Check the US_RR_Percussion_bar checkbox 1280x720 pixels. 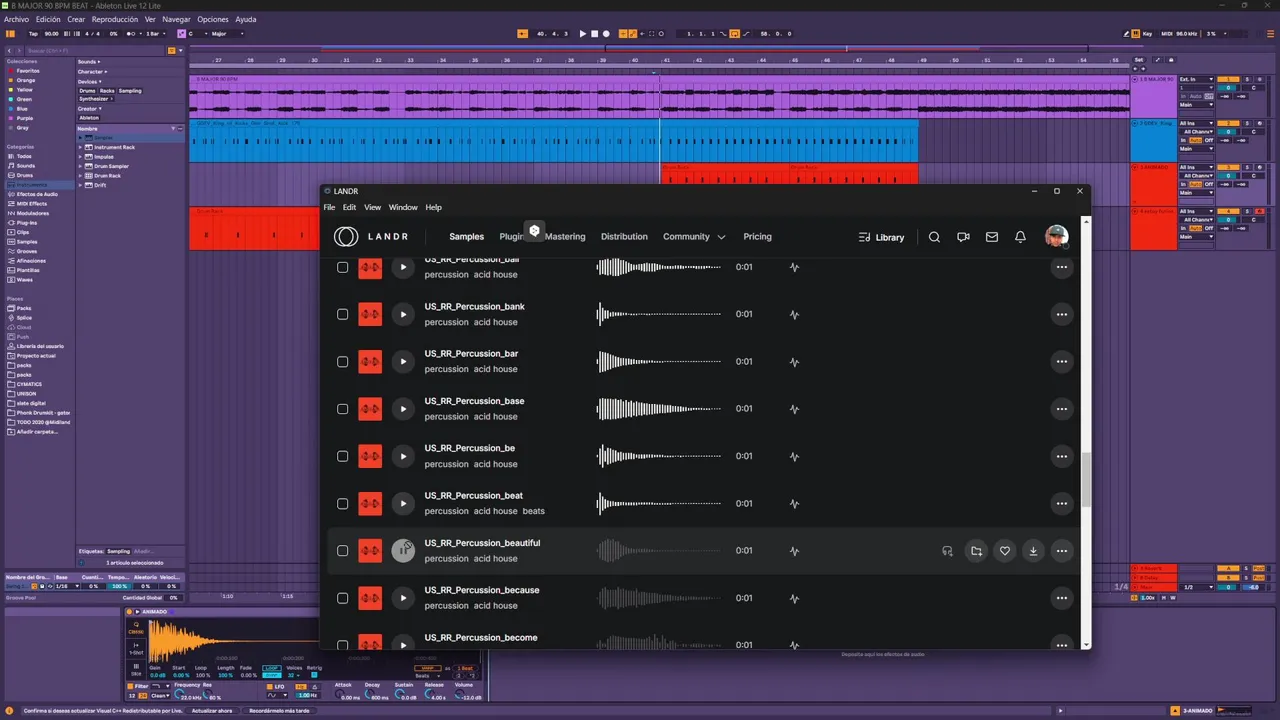pos(342,361)
